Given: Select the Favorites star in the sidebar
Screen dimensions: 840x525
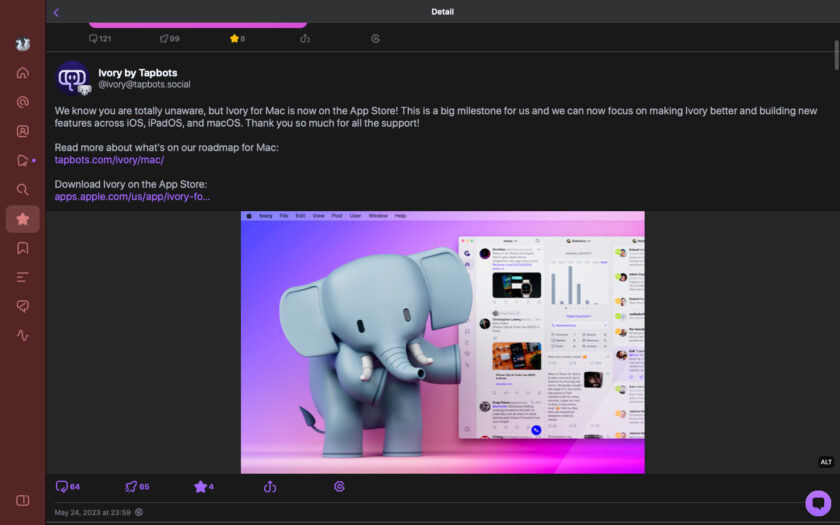Looking at the screenshot, I should point(22,219).
